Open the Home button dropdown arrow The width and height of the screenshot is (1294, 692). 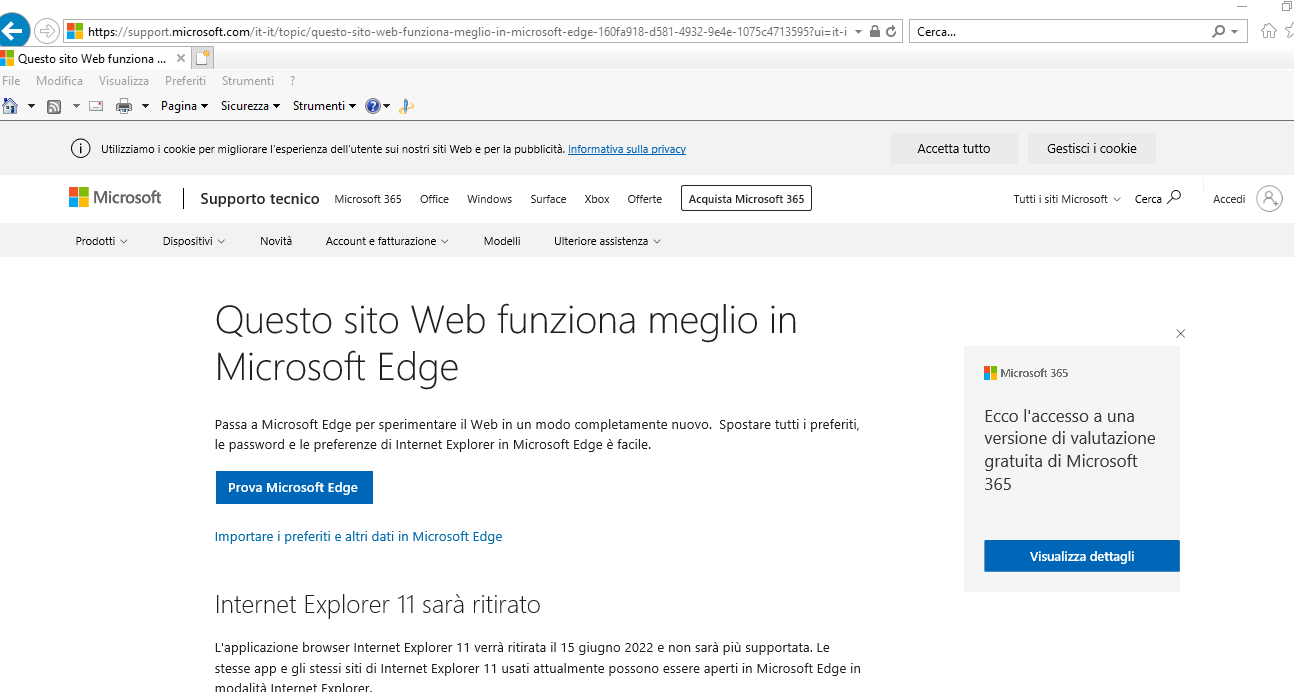point(31,106)
